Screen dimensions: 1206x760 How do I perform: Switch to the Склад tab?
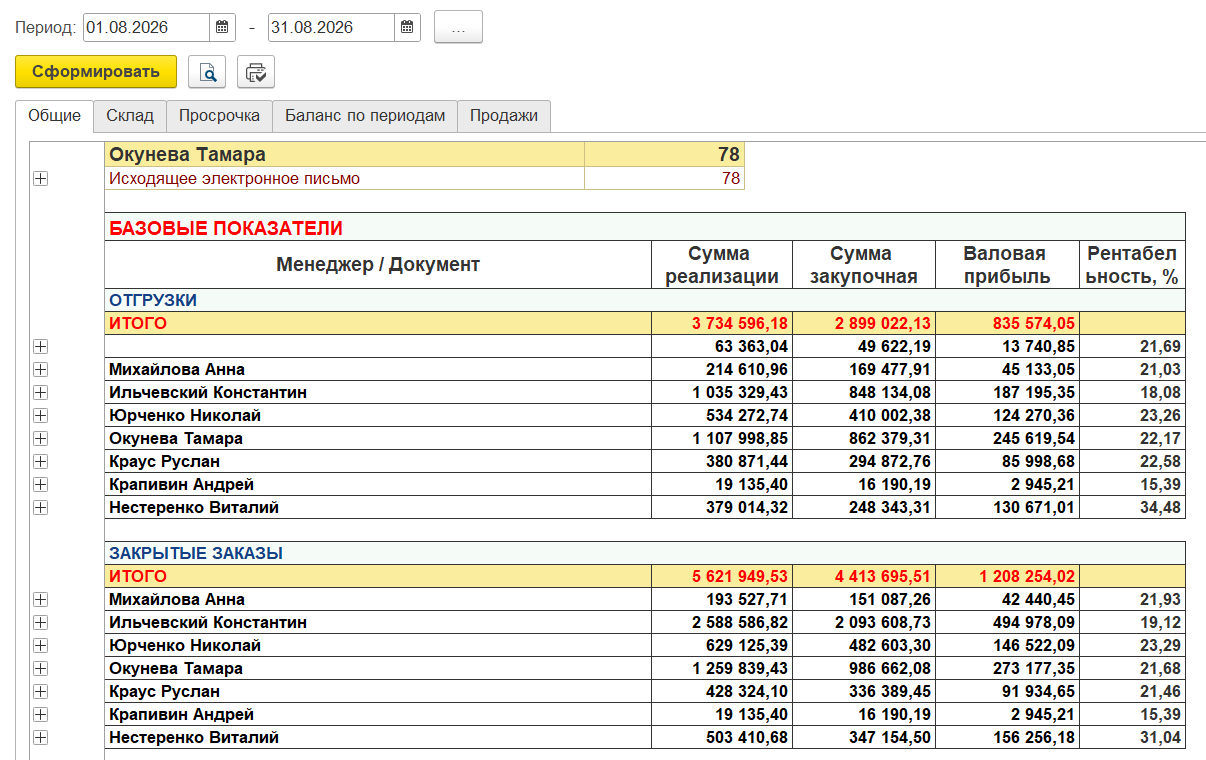[130, 116]
